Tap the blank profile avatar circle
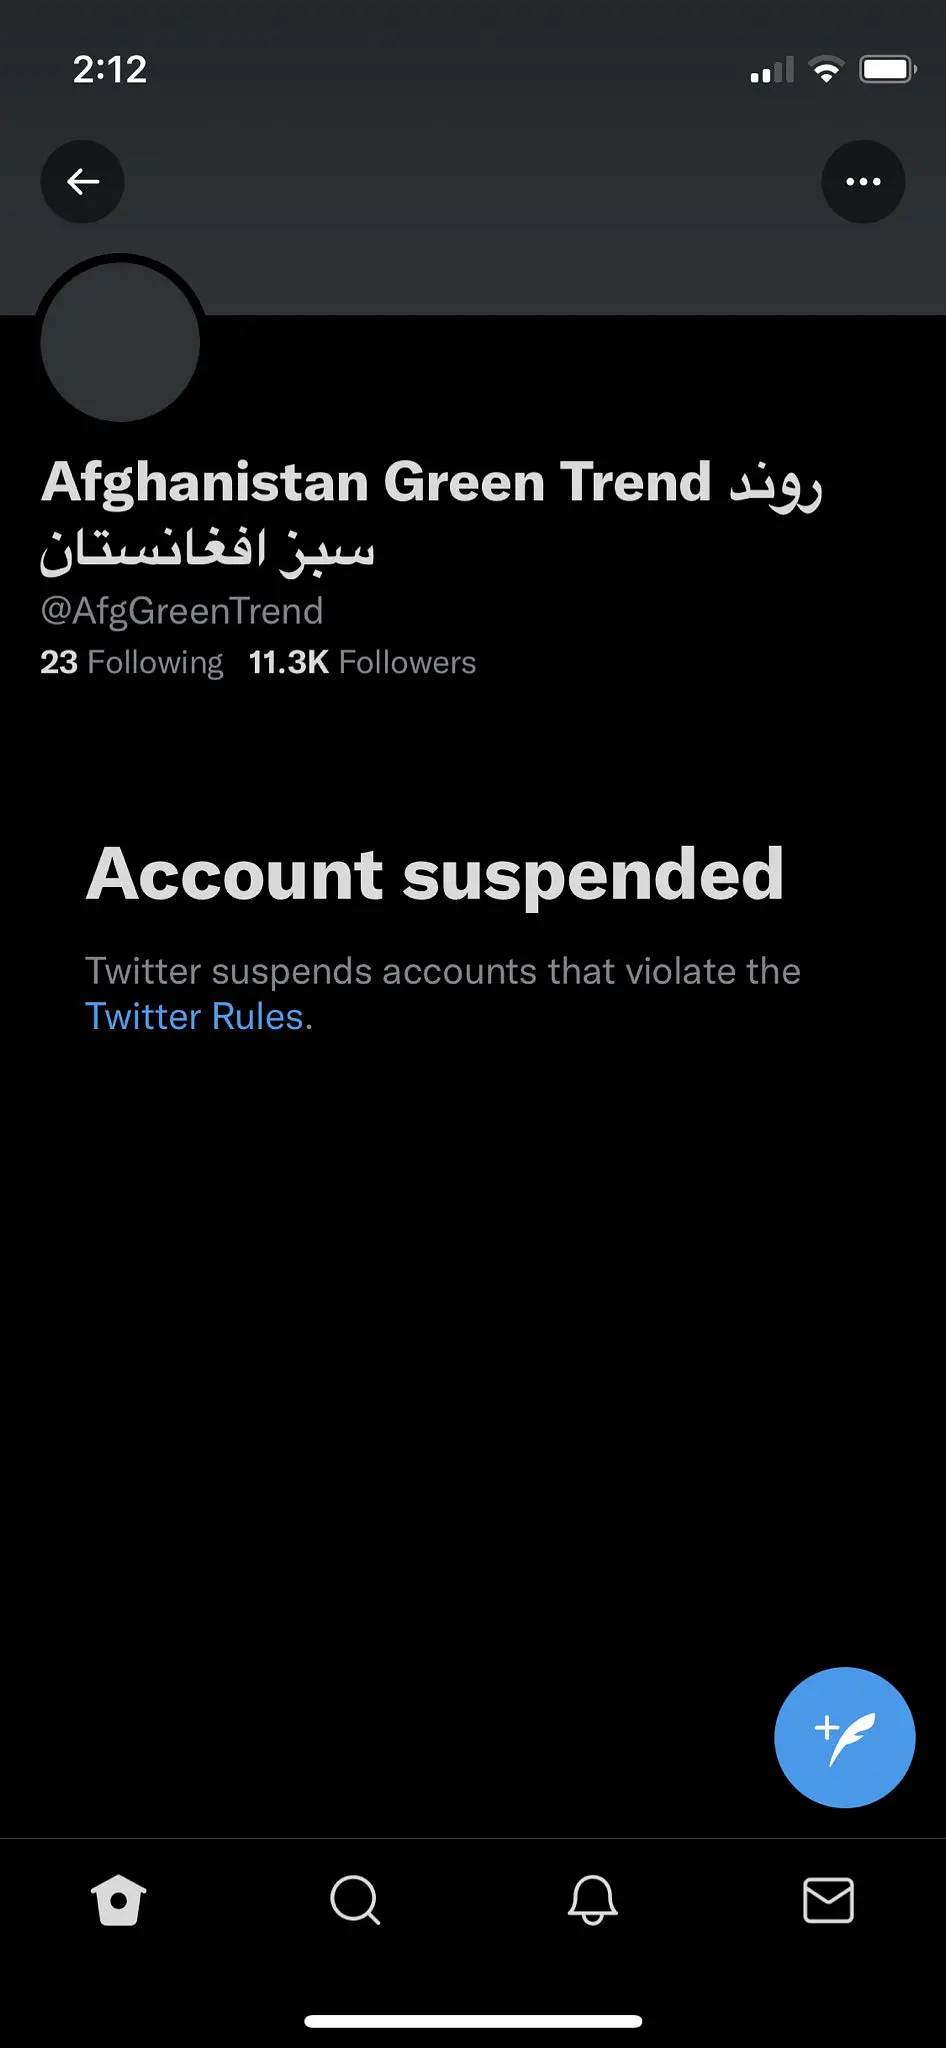The width and height of the screenshot is (946, 2048). (120, 342)
